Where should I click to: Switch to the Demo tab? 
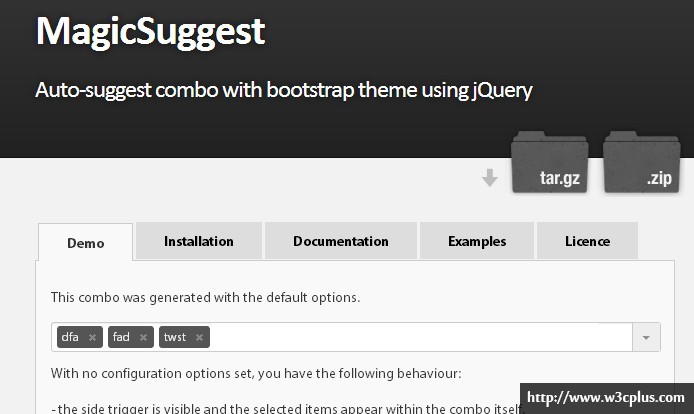coord(86,243)
